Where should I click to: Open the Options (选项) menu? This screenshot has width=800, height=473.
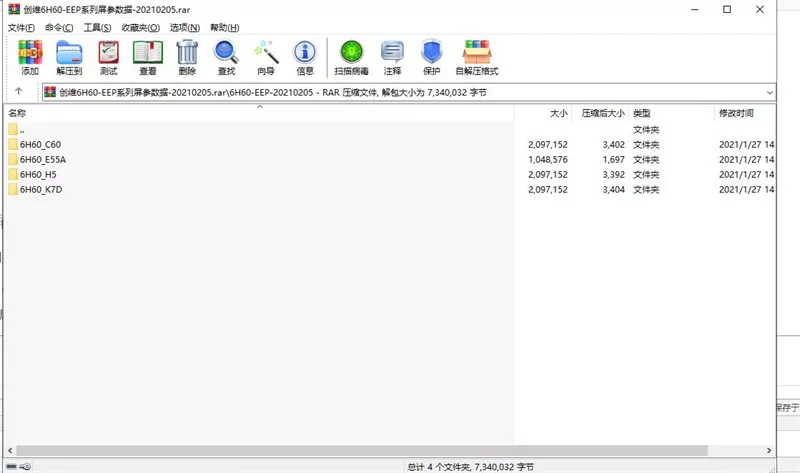point(185,28)
